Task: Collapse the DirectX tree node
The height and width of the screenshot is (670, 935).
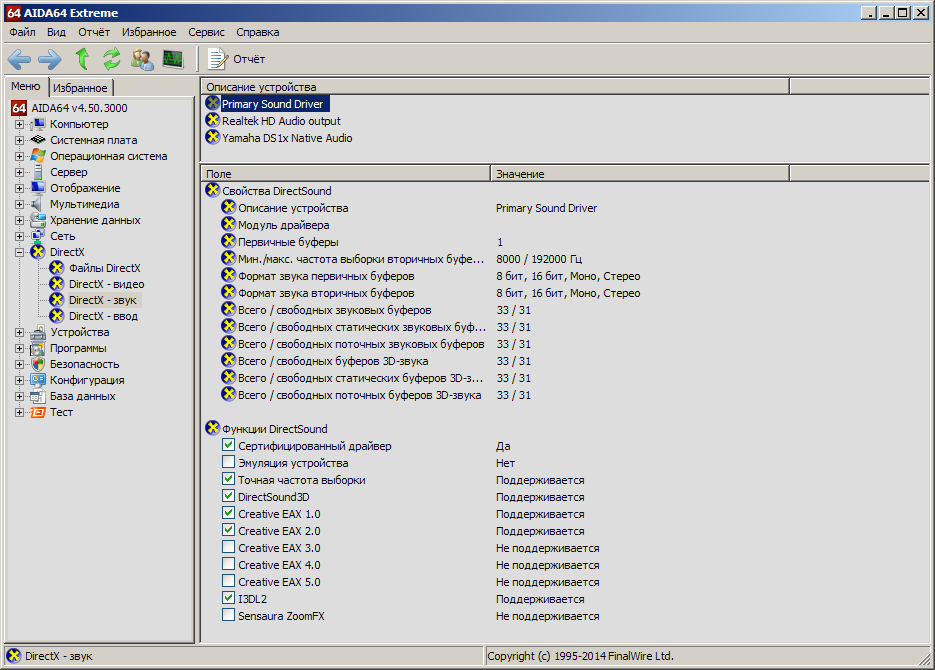Action: (20, 253)
